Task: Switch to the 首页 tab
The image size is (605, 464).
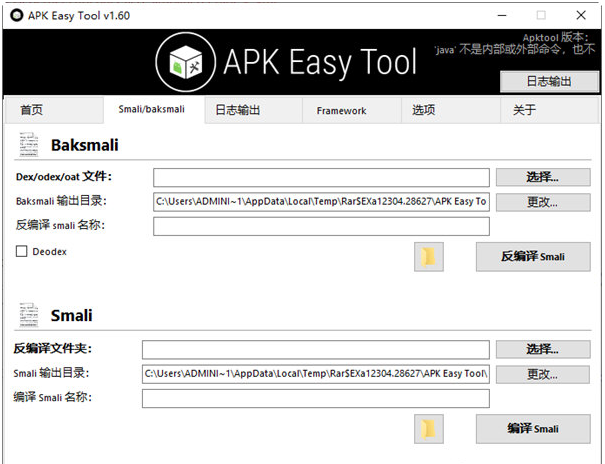Action: (54, 110)
